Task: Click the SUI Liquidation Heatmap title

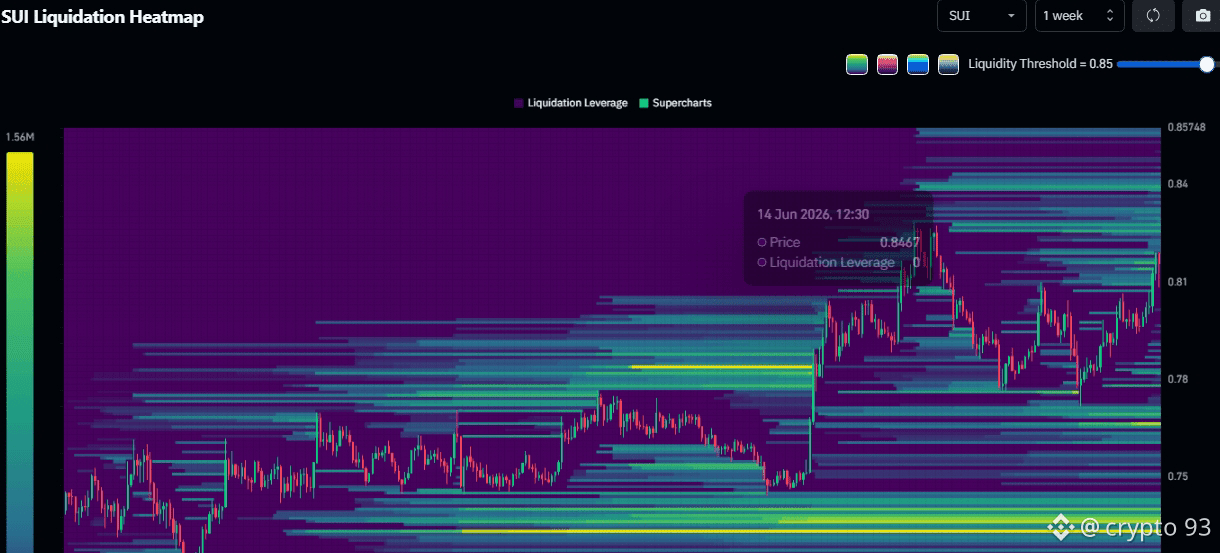Action: [102, 17]
